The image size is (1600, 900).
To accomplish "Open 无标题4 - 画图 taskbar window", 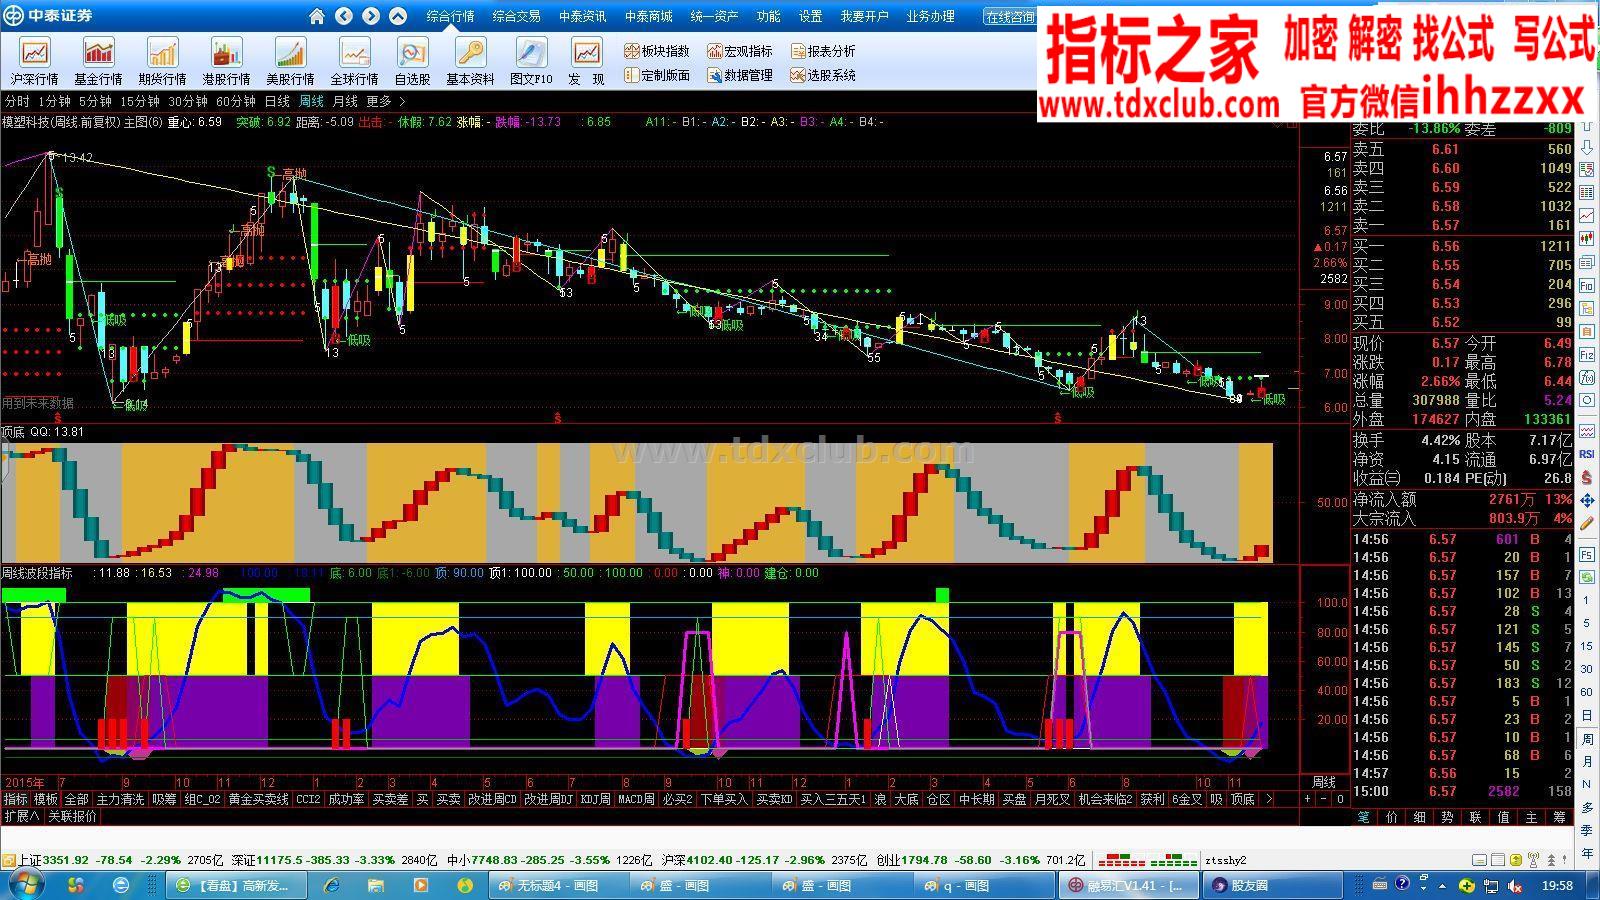I will tap(559, 885).
